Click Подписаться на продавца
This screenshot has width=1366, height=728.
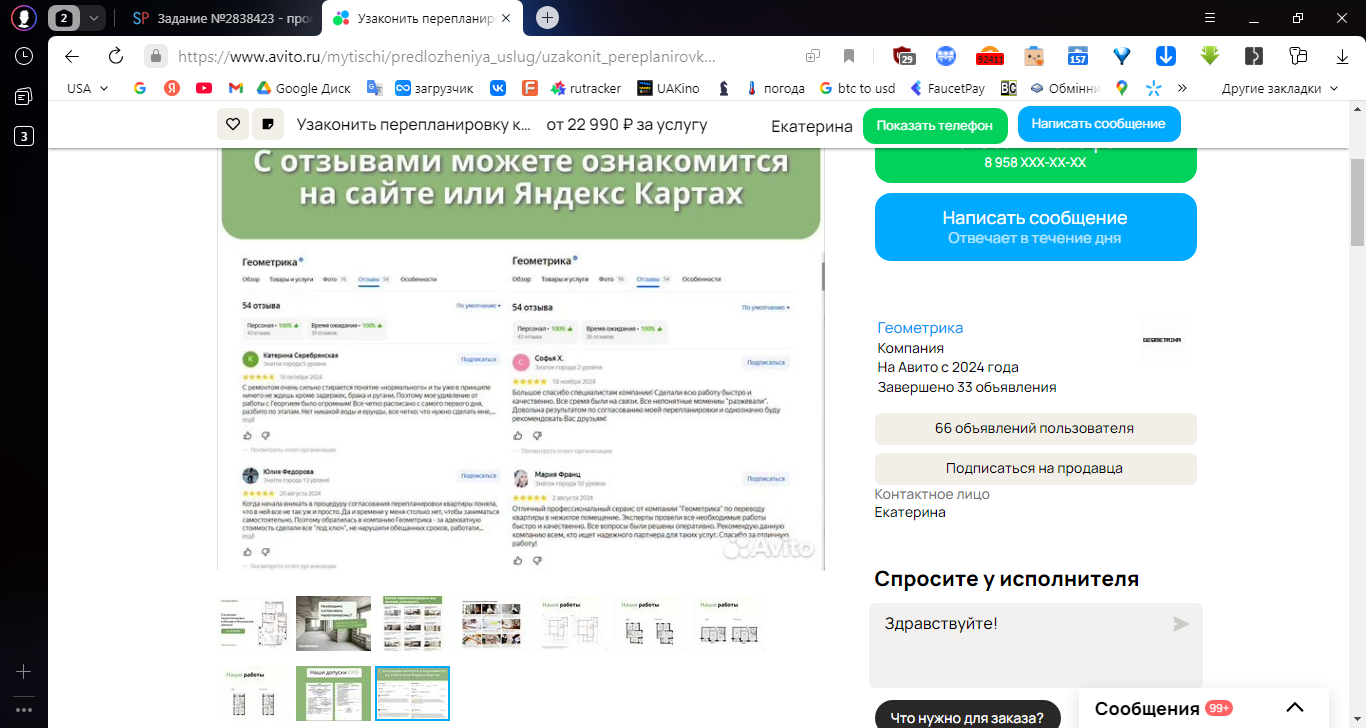(1035, 468)
